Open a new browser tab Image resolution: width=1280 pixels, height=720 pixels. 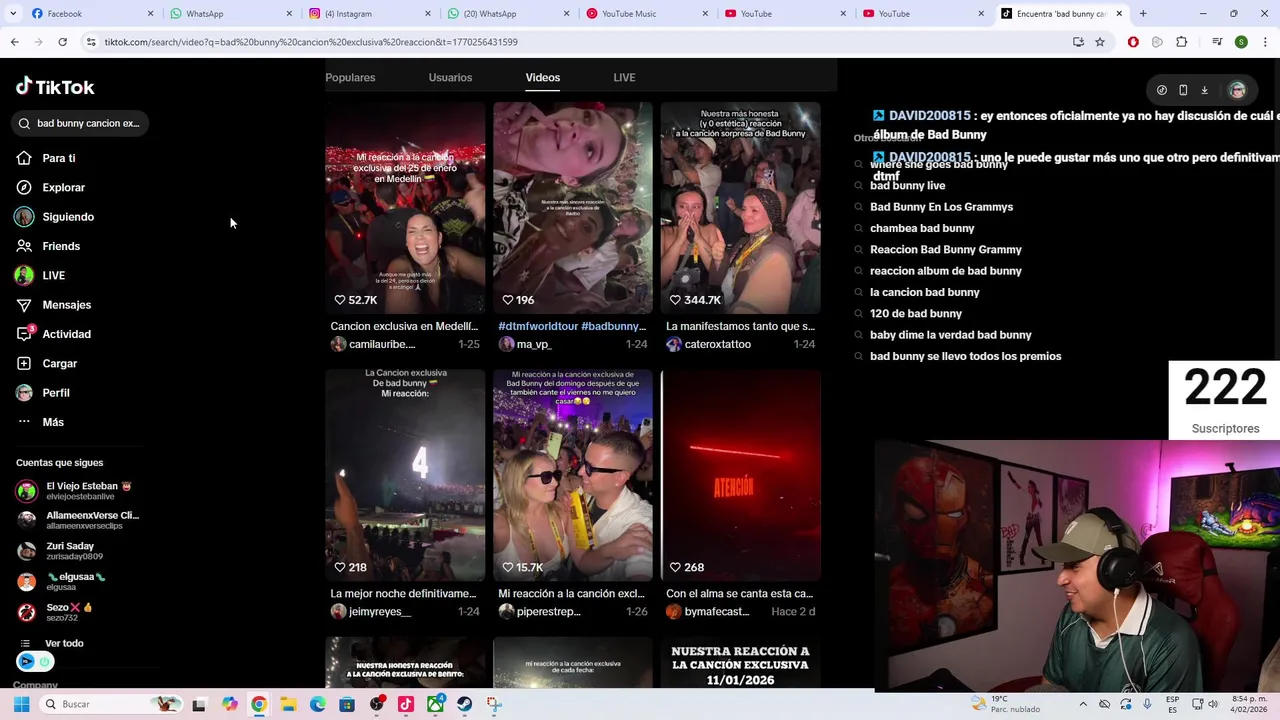click(x=1143, y=14)
